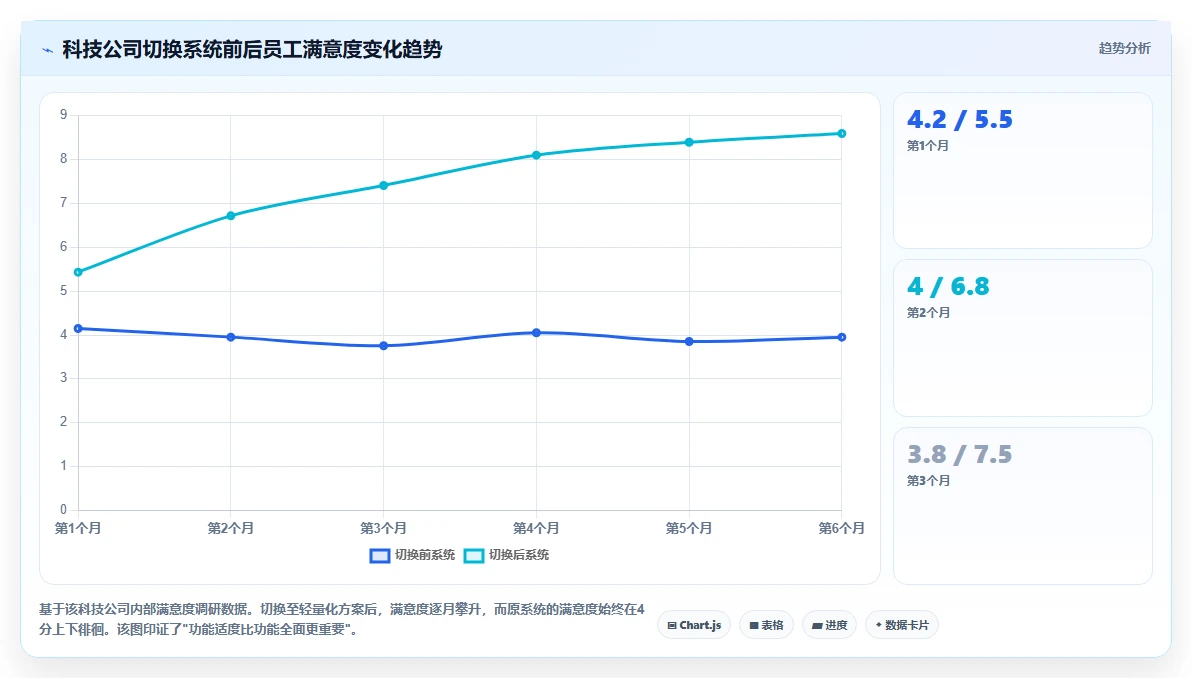Click the chart title 科技公司切换系统前后员工满意度变化趋势
The width and height of the screenshot is (1192, 678).
(x=252, y=49)
